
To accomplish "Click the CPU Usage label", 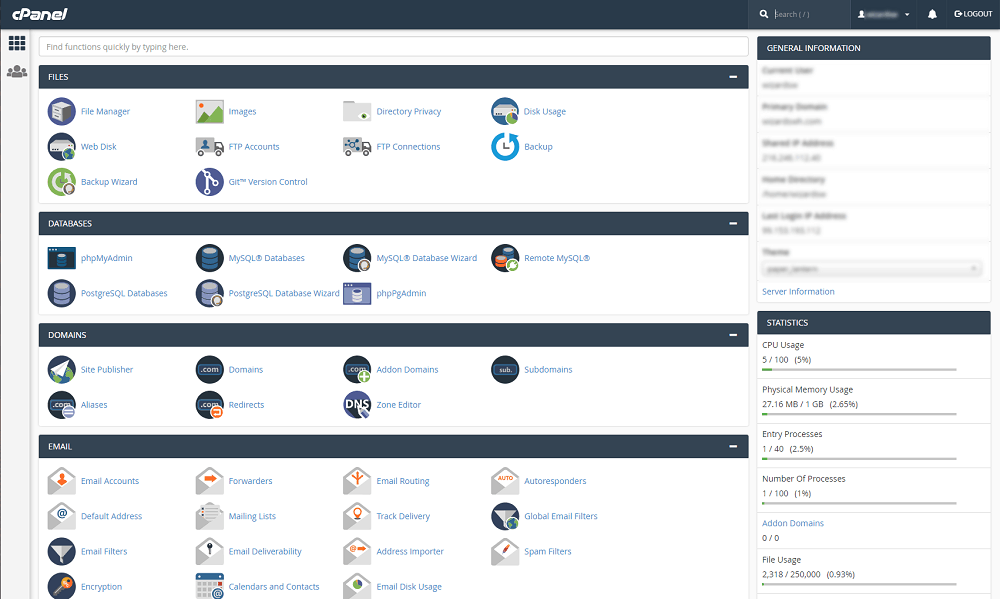I will click(783, 345).
